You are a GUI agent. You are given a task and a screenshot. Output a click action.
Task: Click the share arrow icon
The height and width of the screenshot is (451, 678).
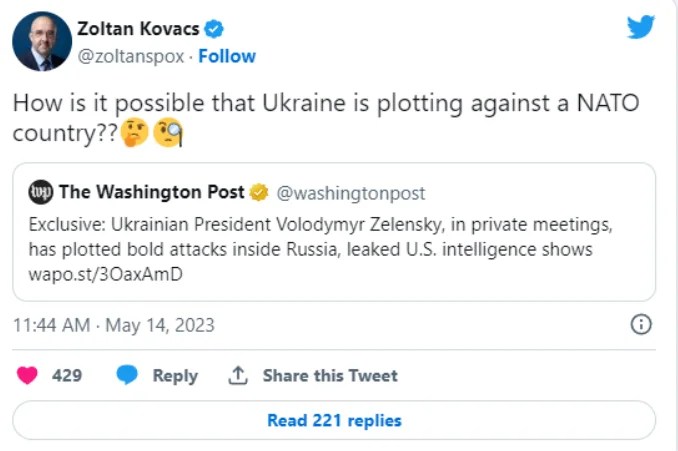click(238, 376)
